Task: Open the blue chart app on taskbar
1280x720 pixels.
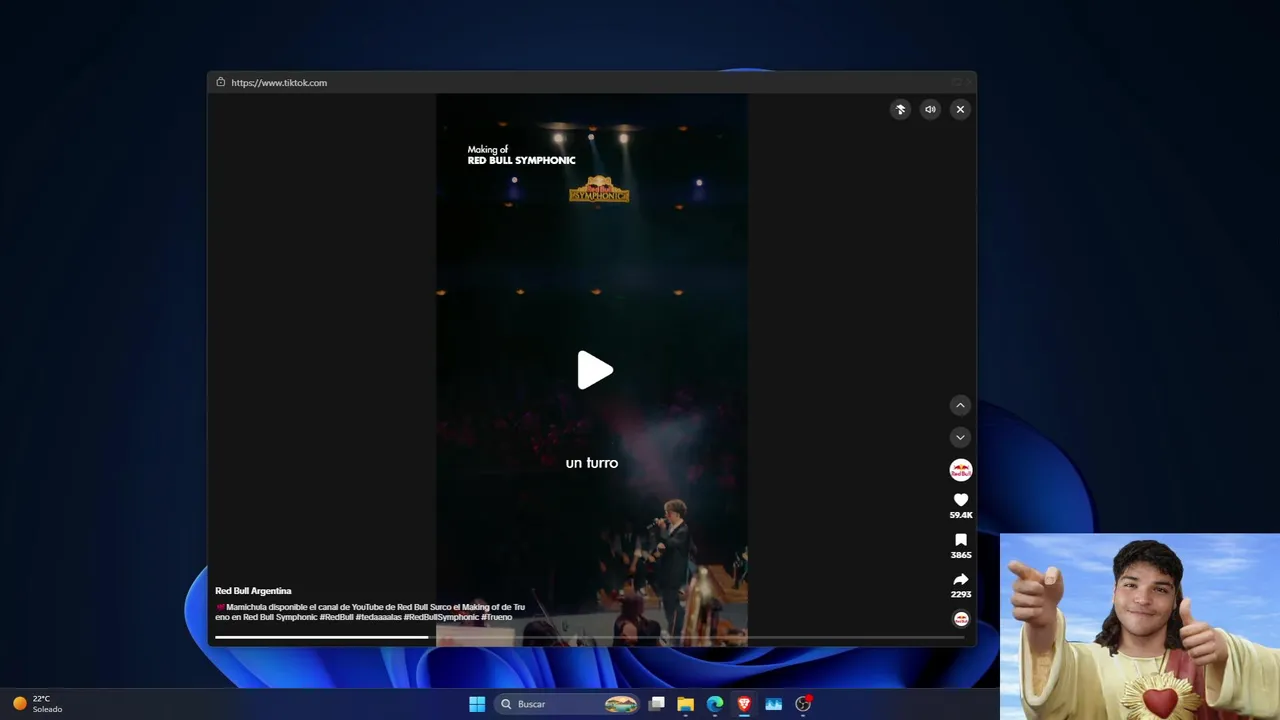Action: pos(773,704)
